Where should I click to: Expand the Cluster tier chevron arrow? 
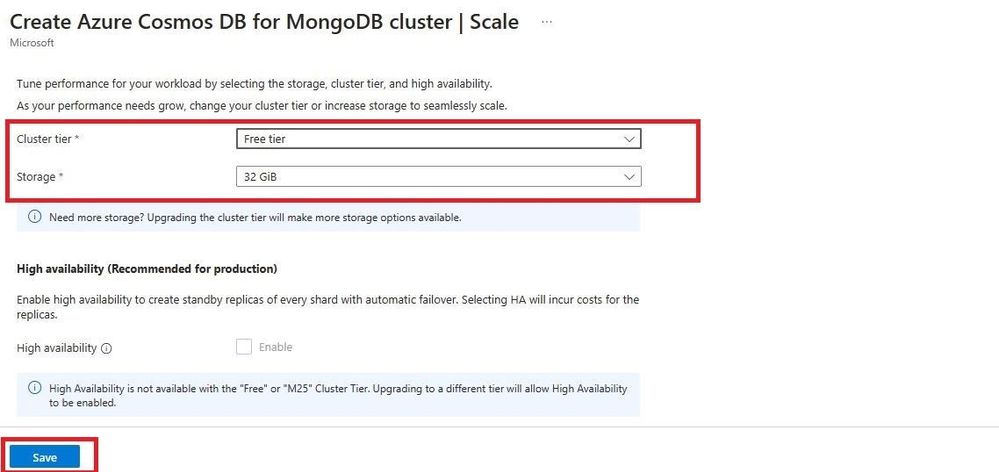coord(629,139)
